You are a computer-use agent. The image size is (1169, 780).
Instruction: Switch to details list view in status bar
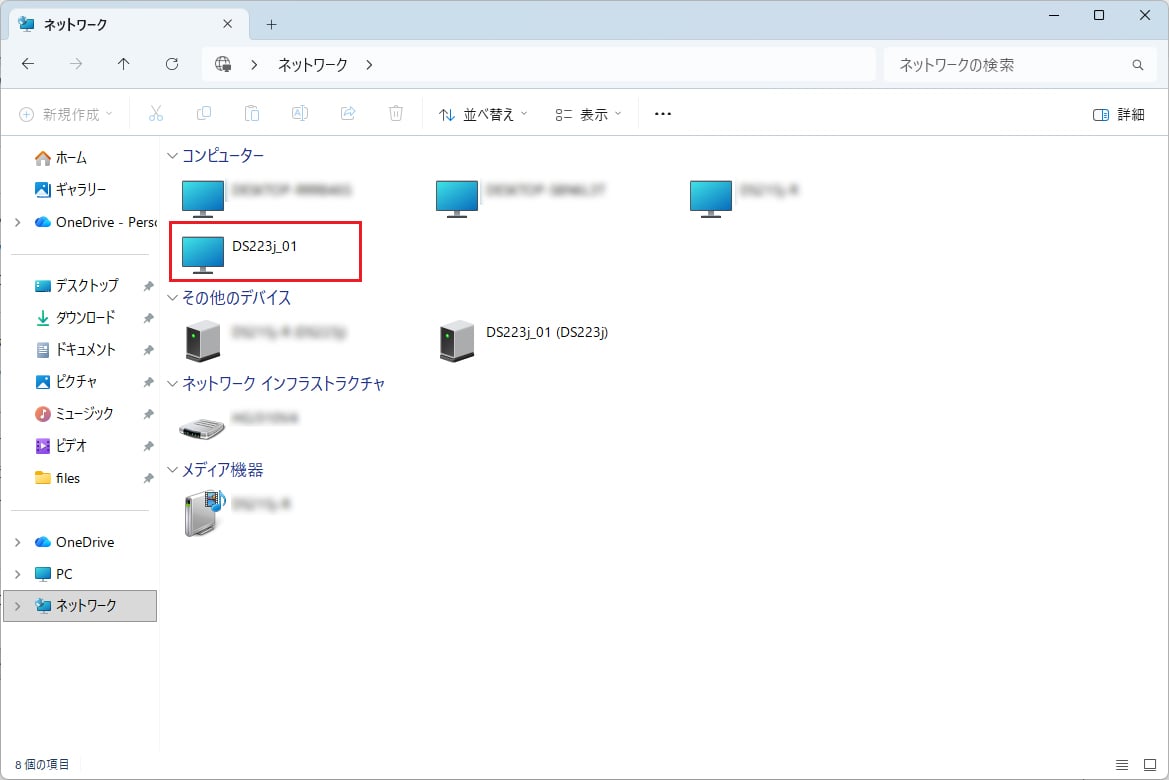1122,765
